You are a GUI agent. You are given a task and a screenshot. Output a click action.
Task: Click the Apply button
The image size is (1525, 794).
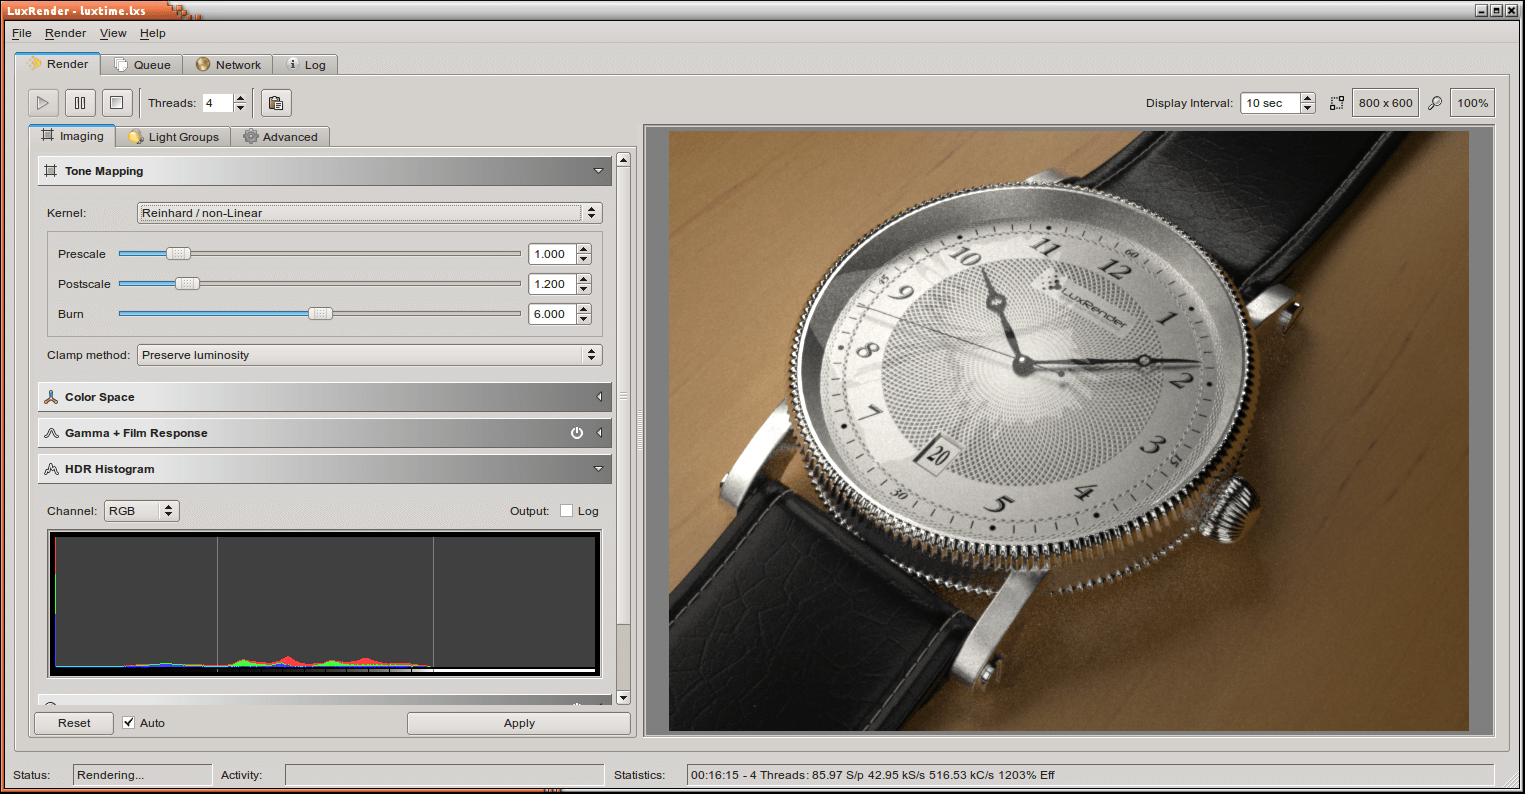pyautogui.click(x=519, y=723)
